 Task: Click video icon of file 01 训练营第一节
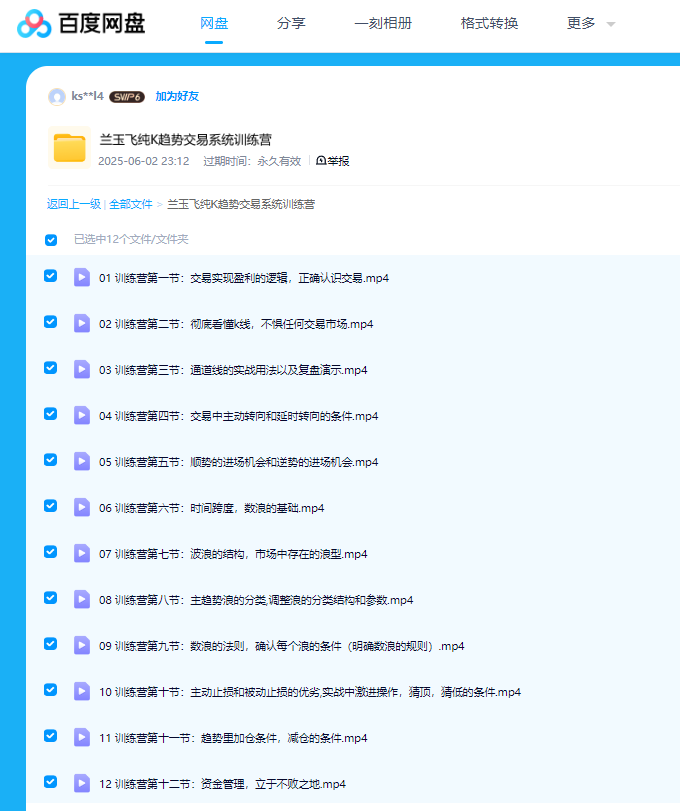click(82, 277)
